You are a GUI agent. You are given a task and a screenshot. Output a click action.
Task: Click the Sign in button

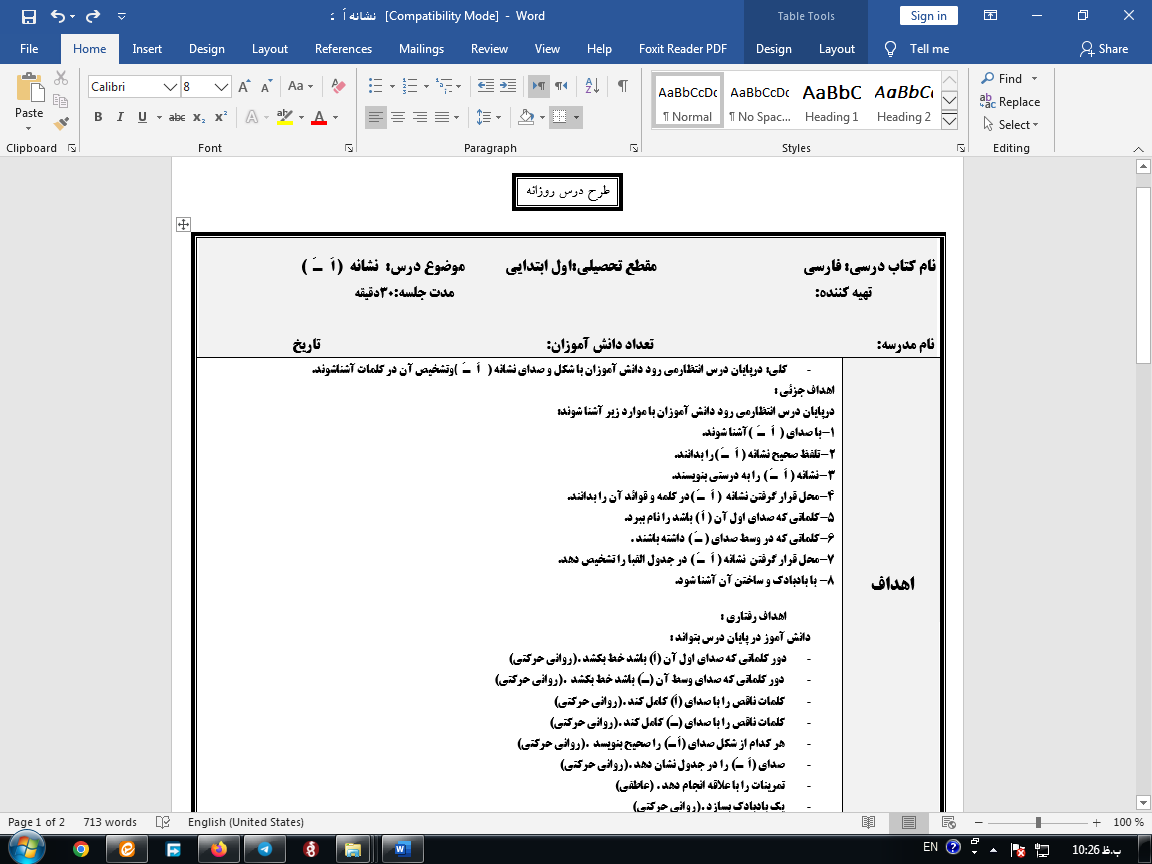(928, 15)
